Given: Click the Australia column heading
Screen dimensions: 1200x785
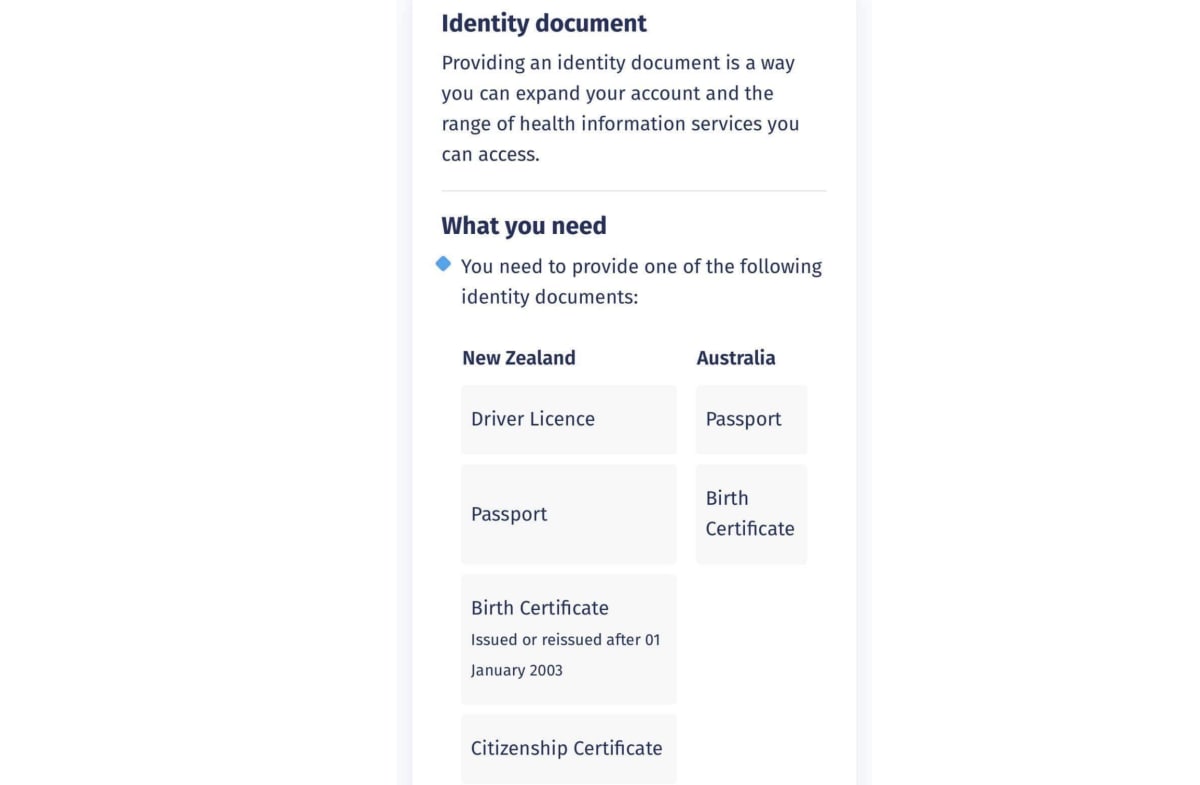Looking at the screenshot, I should (x=736, y=358).
